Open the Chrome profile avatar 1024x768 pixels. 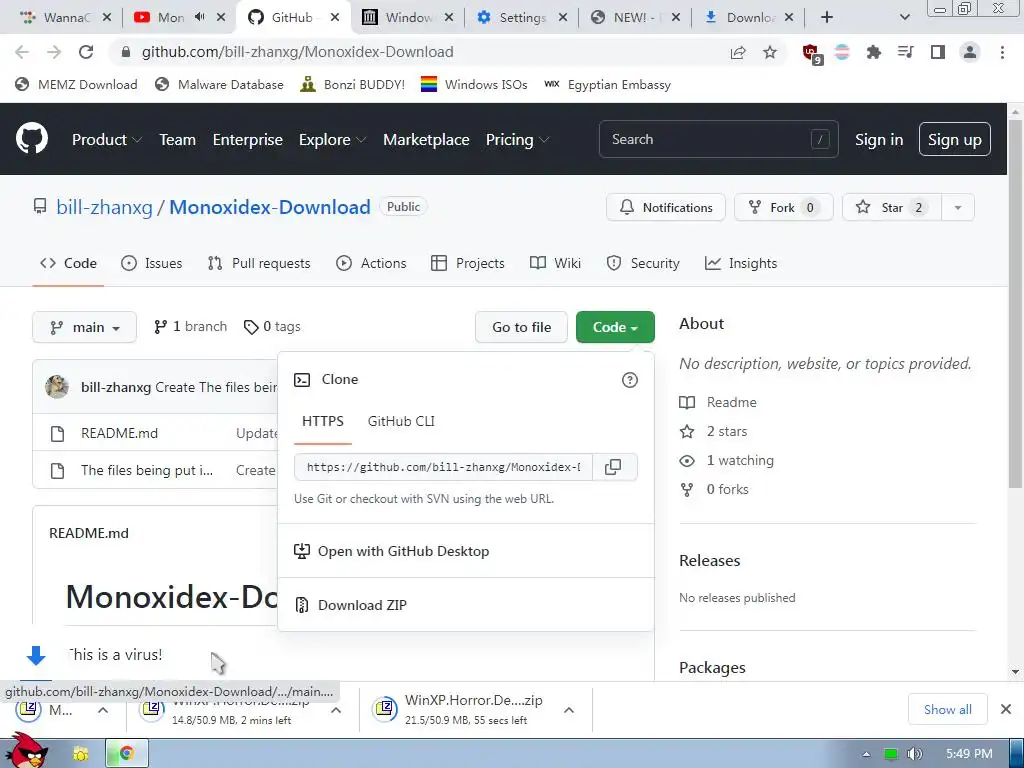pyautogui.click(x=970, y=52)
